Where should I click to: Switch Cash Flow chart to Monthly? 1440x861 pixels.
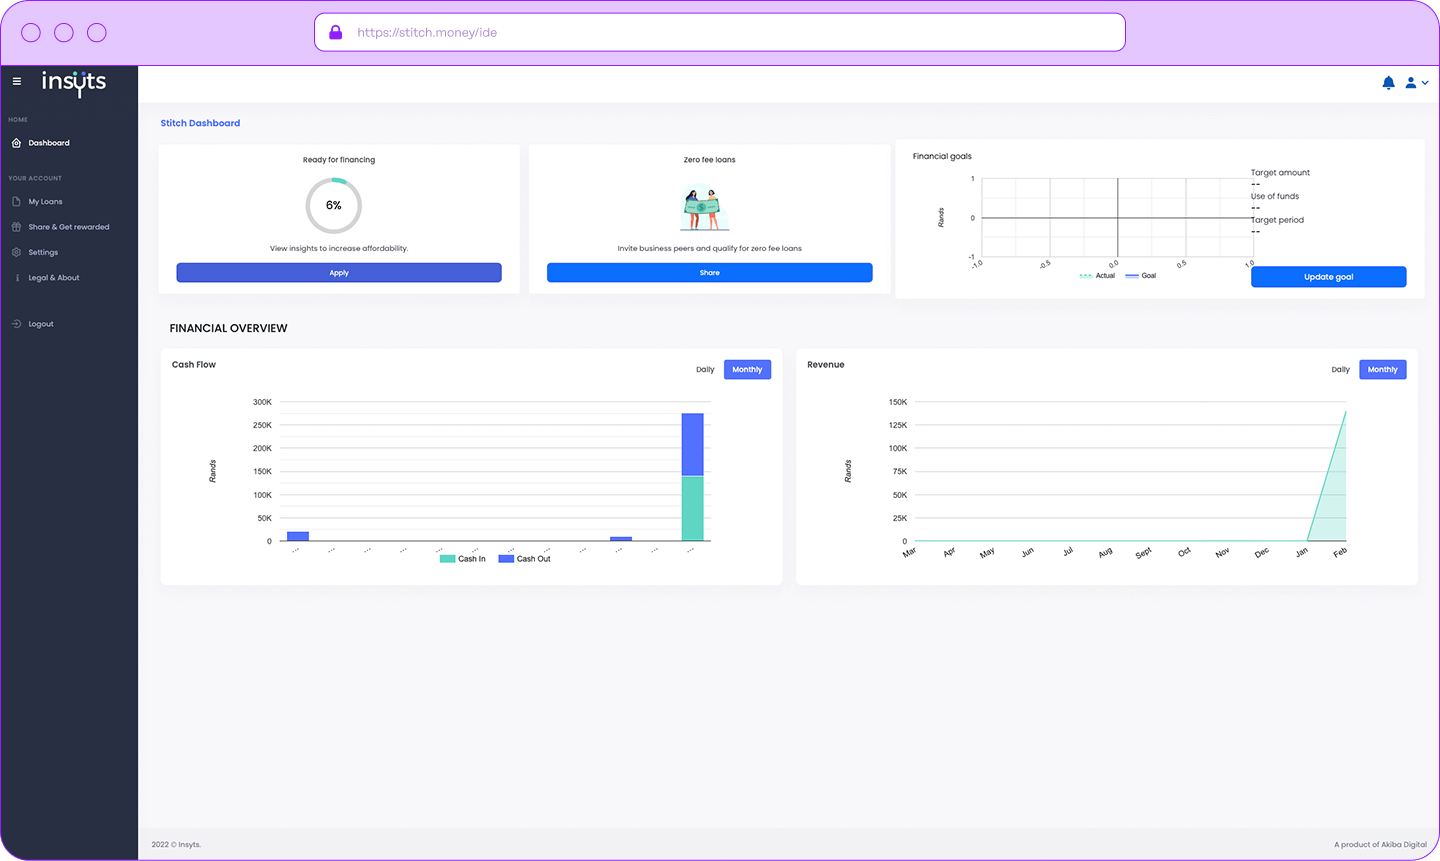(x=747, y=370)
